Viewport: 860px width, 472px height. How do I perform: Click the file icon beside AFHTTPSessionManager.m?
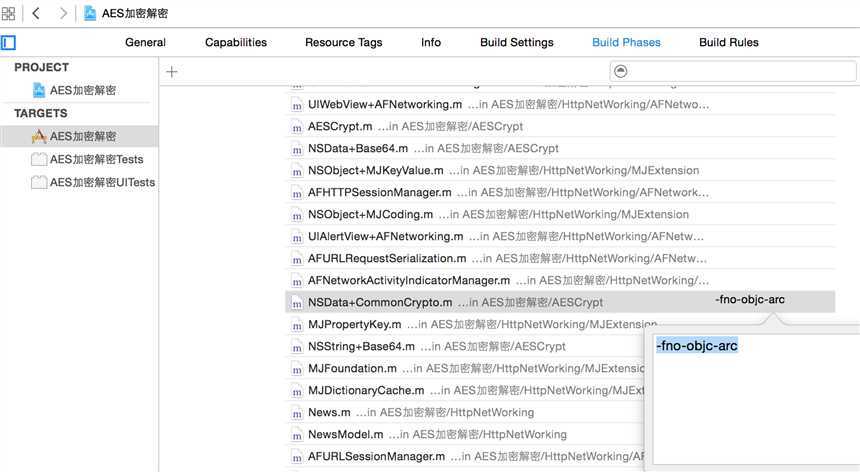click(x=297, y=194)
